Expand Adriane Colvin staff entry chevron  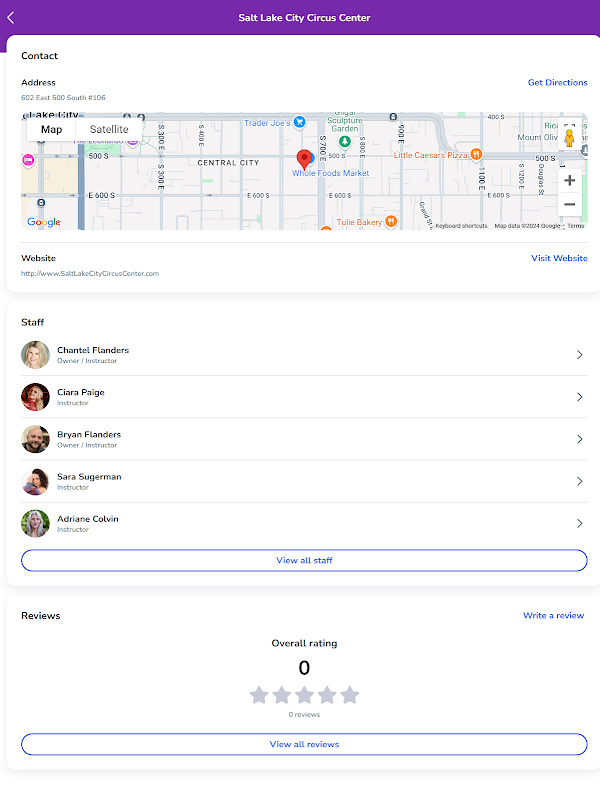580,523
